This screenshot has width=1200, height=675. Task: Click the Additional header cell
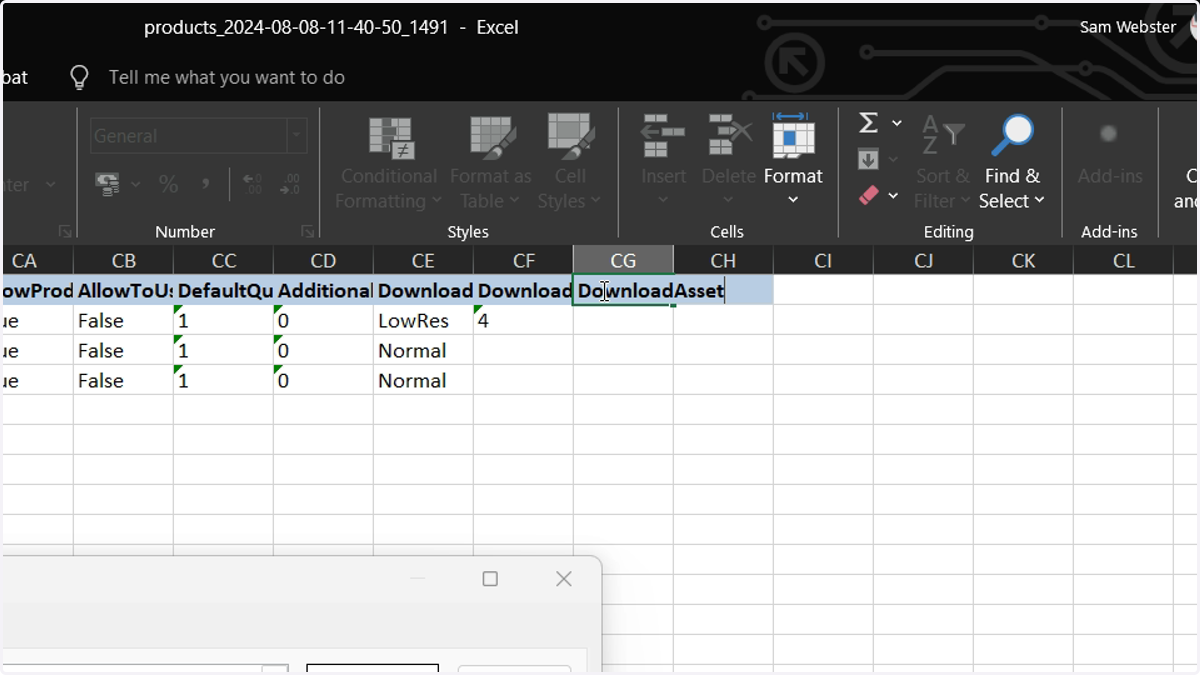[323, 291]
